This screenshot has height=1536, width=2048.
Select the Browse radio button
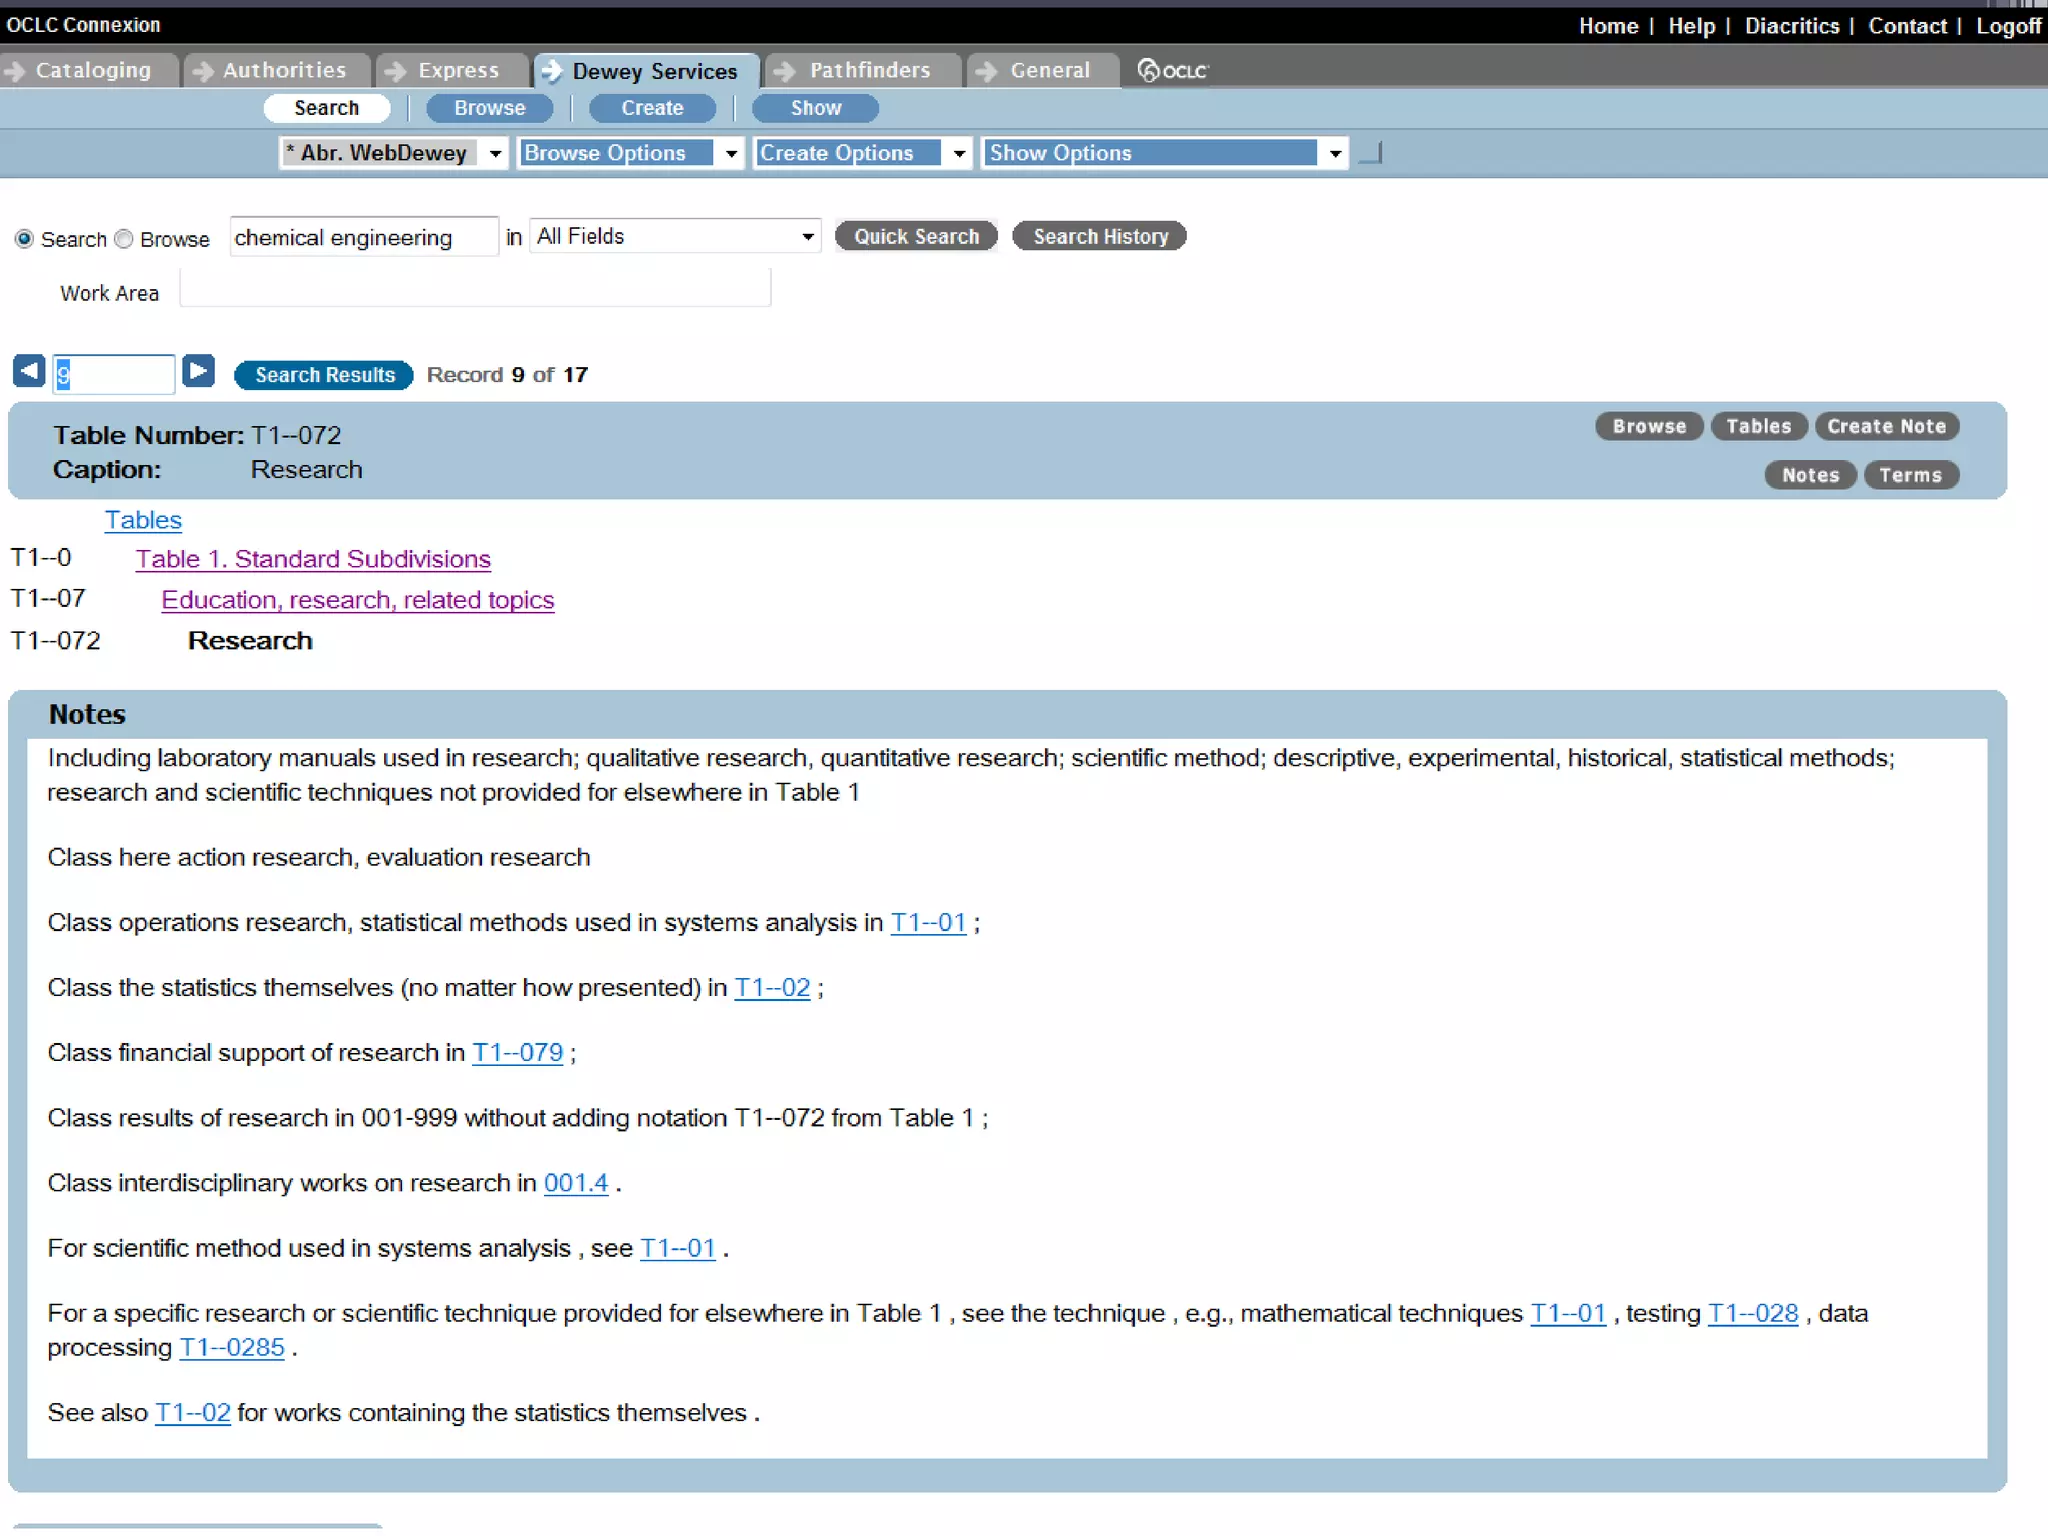[124, 239]
